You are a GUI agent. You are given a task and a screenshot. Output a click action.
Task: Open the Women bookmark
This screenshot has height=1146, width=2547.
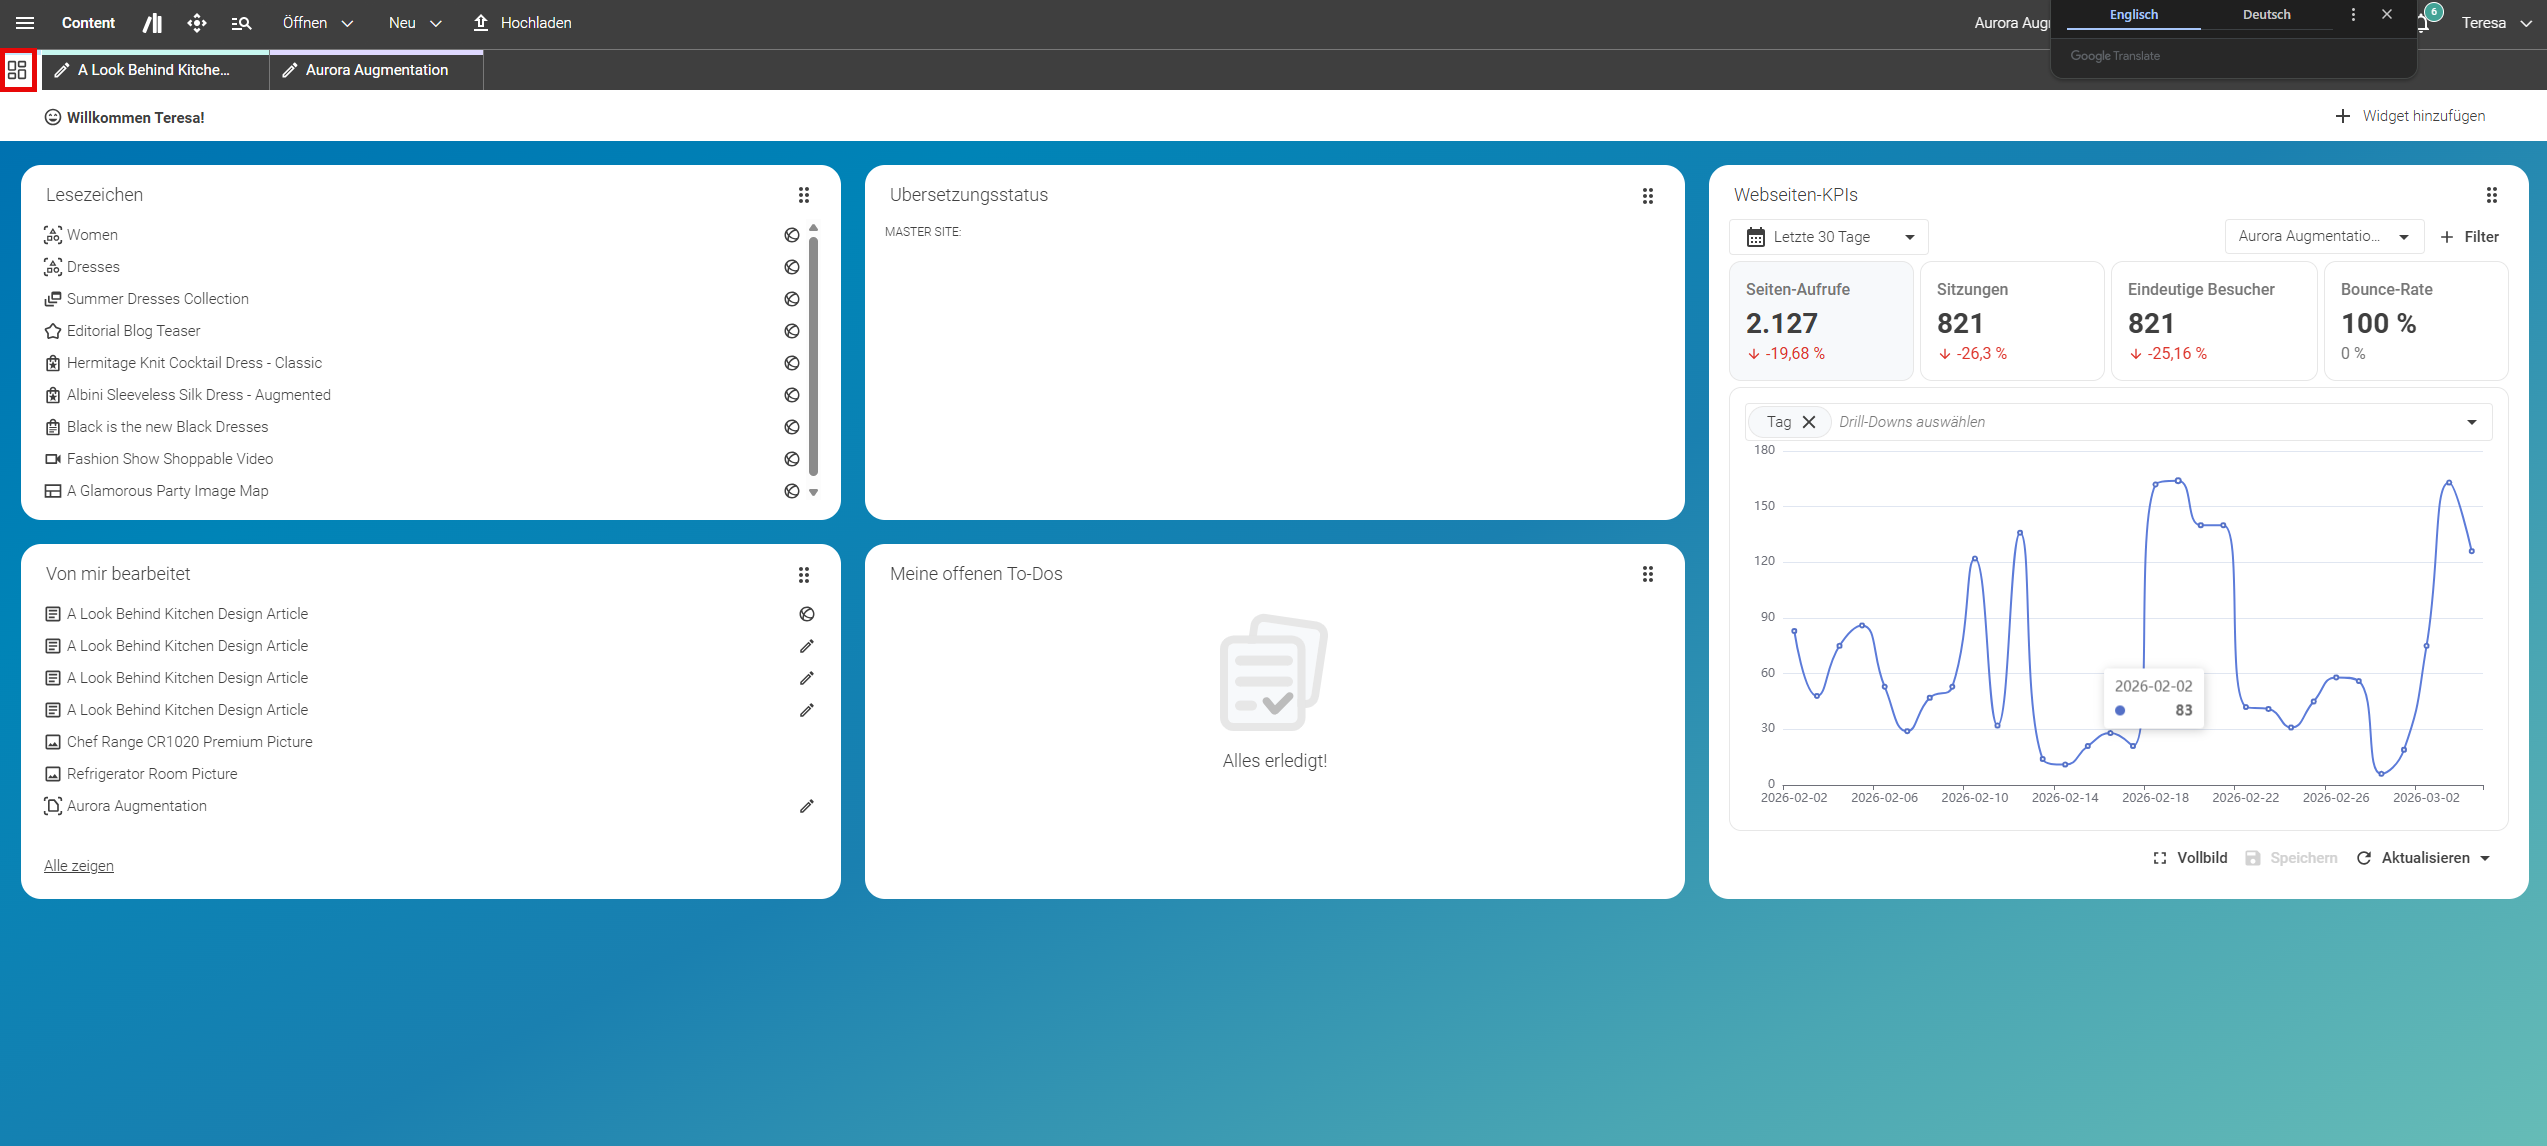click(92, 235)
